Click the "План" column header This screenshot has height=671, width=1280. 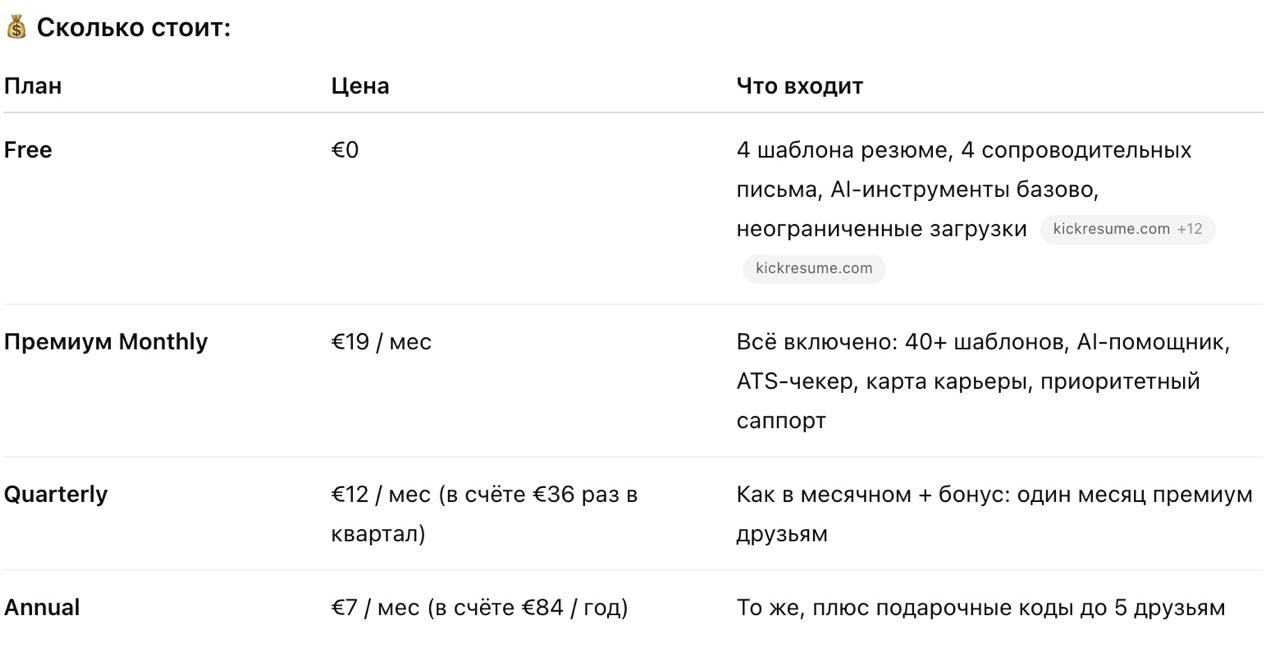(33, 86)
